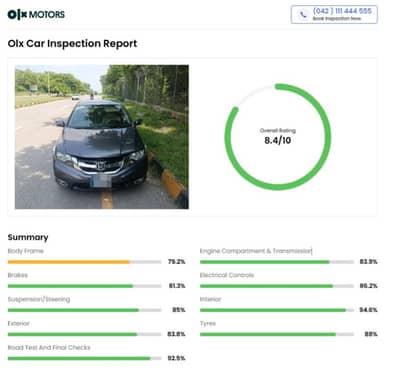Click the (042) 111 444 555 booking button
399x379 pixels.
334,15
